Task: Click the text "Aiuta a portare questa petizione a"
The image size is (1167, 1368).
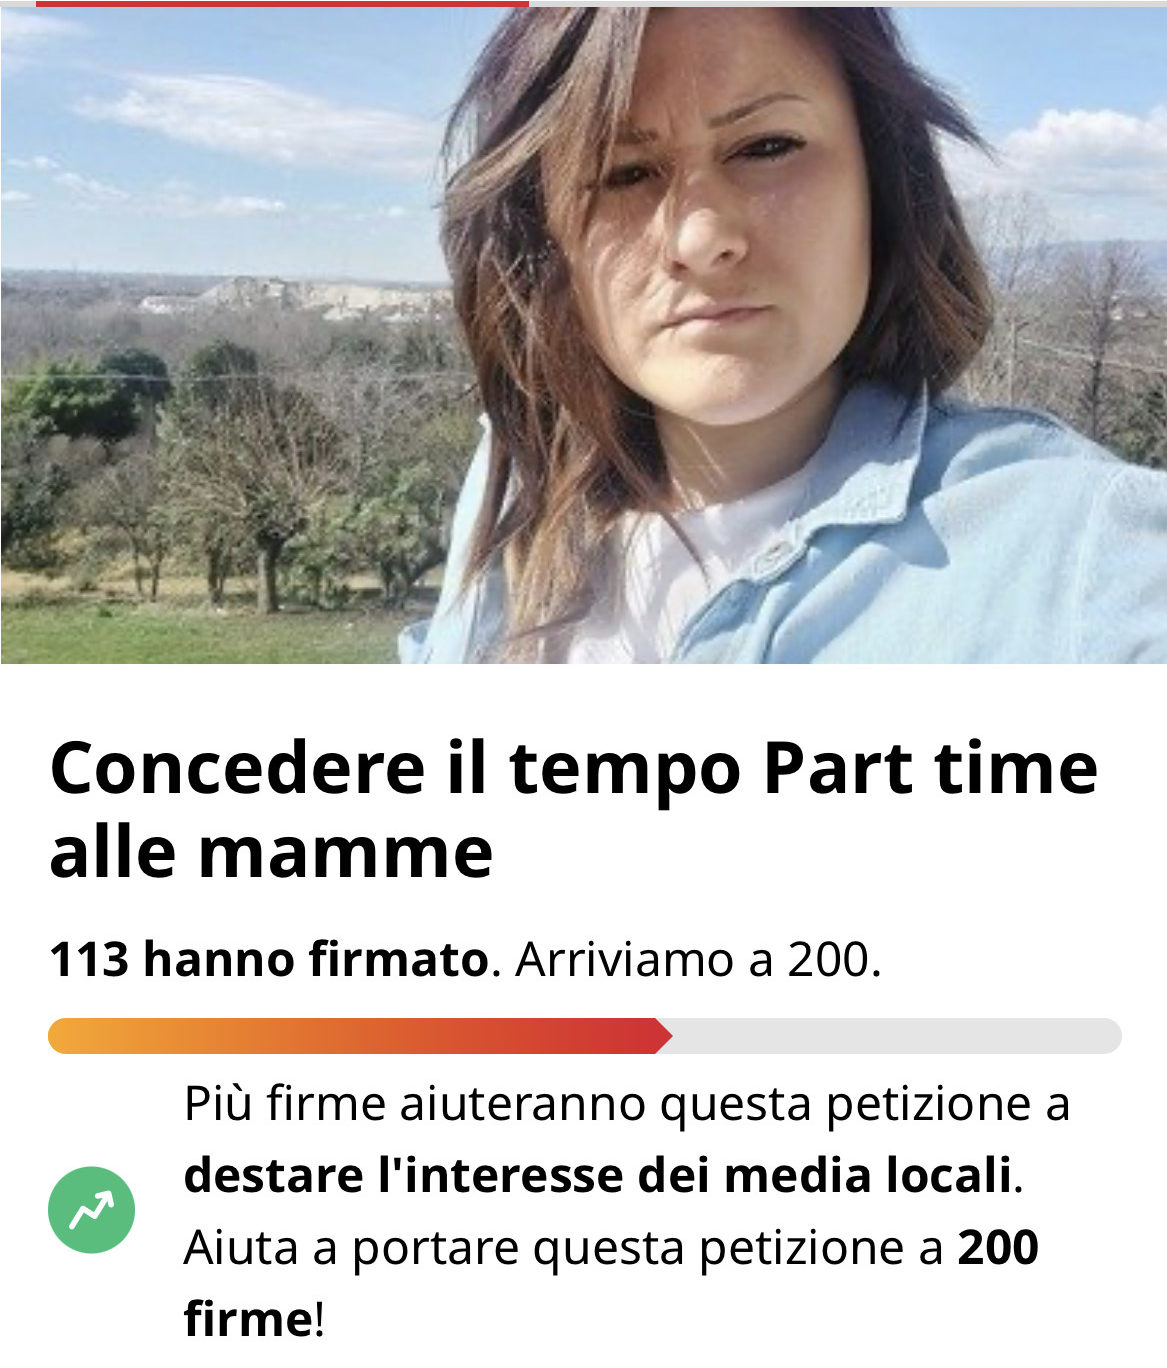Action: [x=564, y=1248]
